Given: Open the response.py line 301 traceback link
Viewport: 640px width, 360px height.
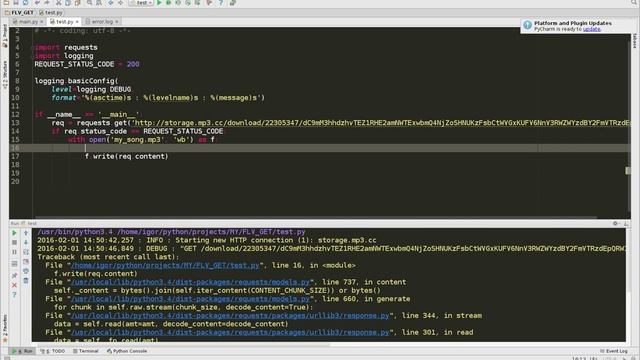Looking at the screenshot, I should coord(230,332).
